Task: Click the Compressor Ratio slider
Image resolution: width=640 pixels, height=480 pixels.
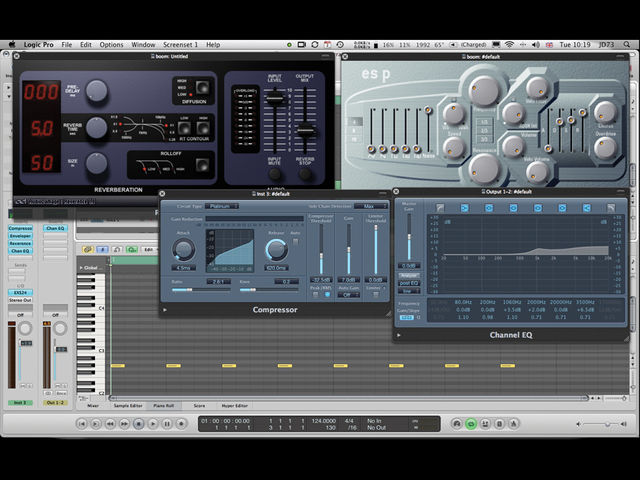Action: (x=201, y=290)
